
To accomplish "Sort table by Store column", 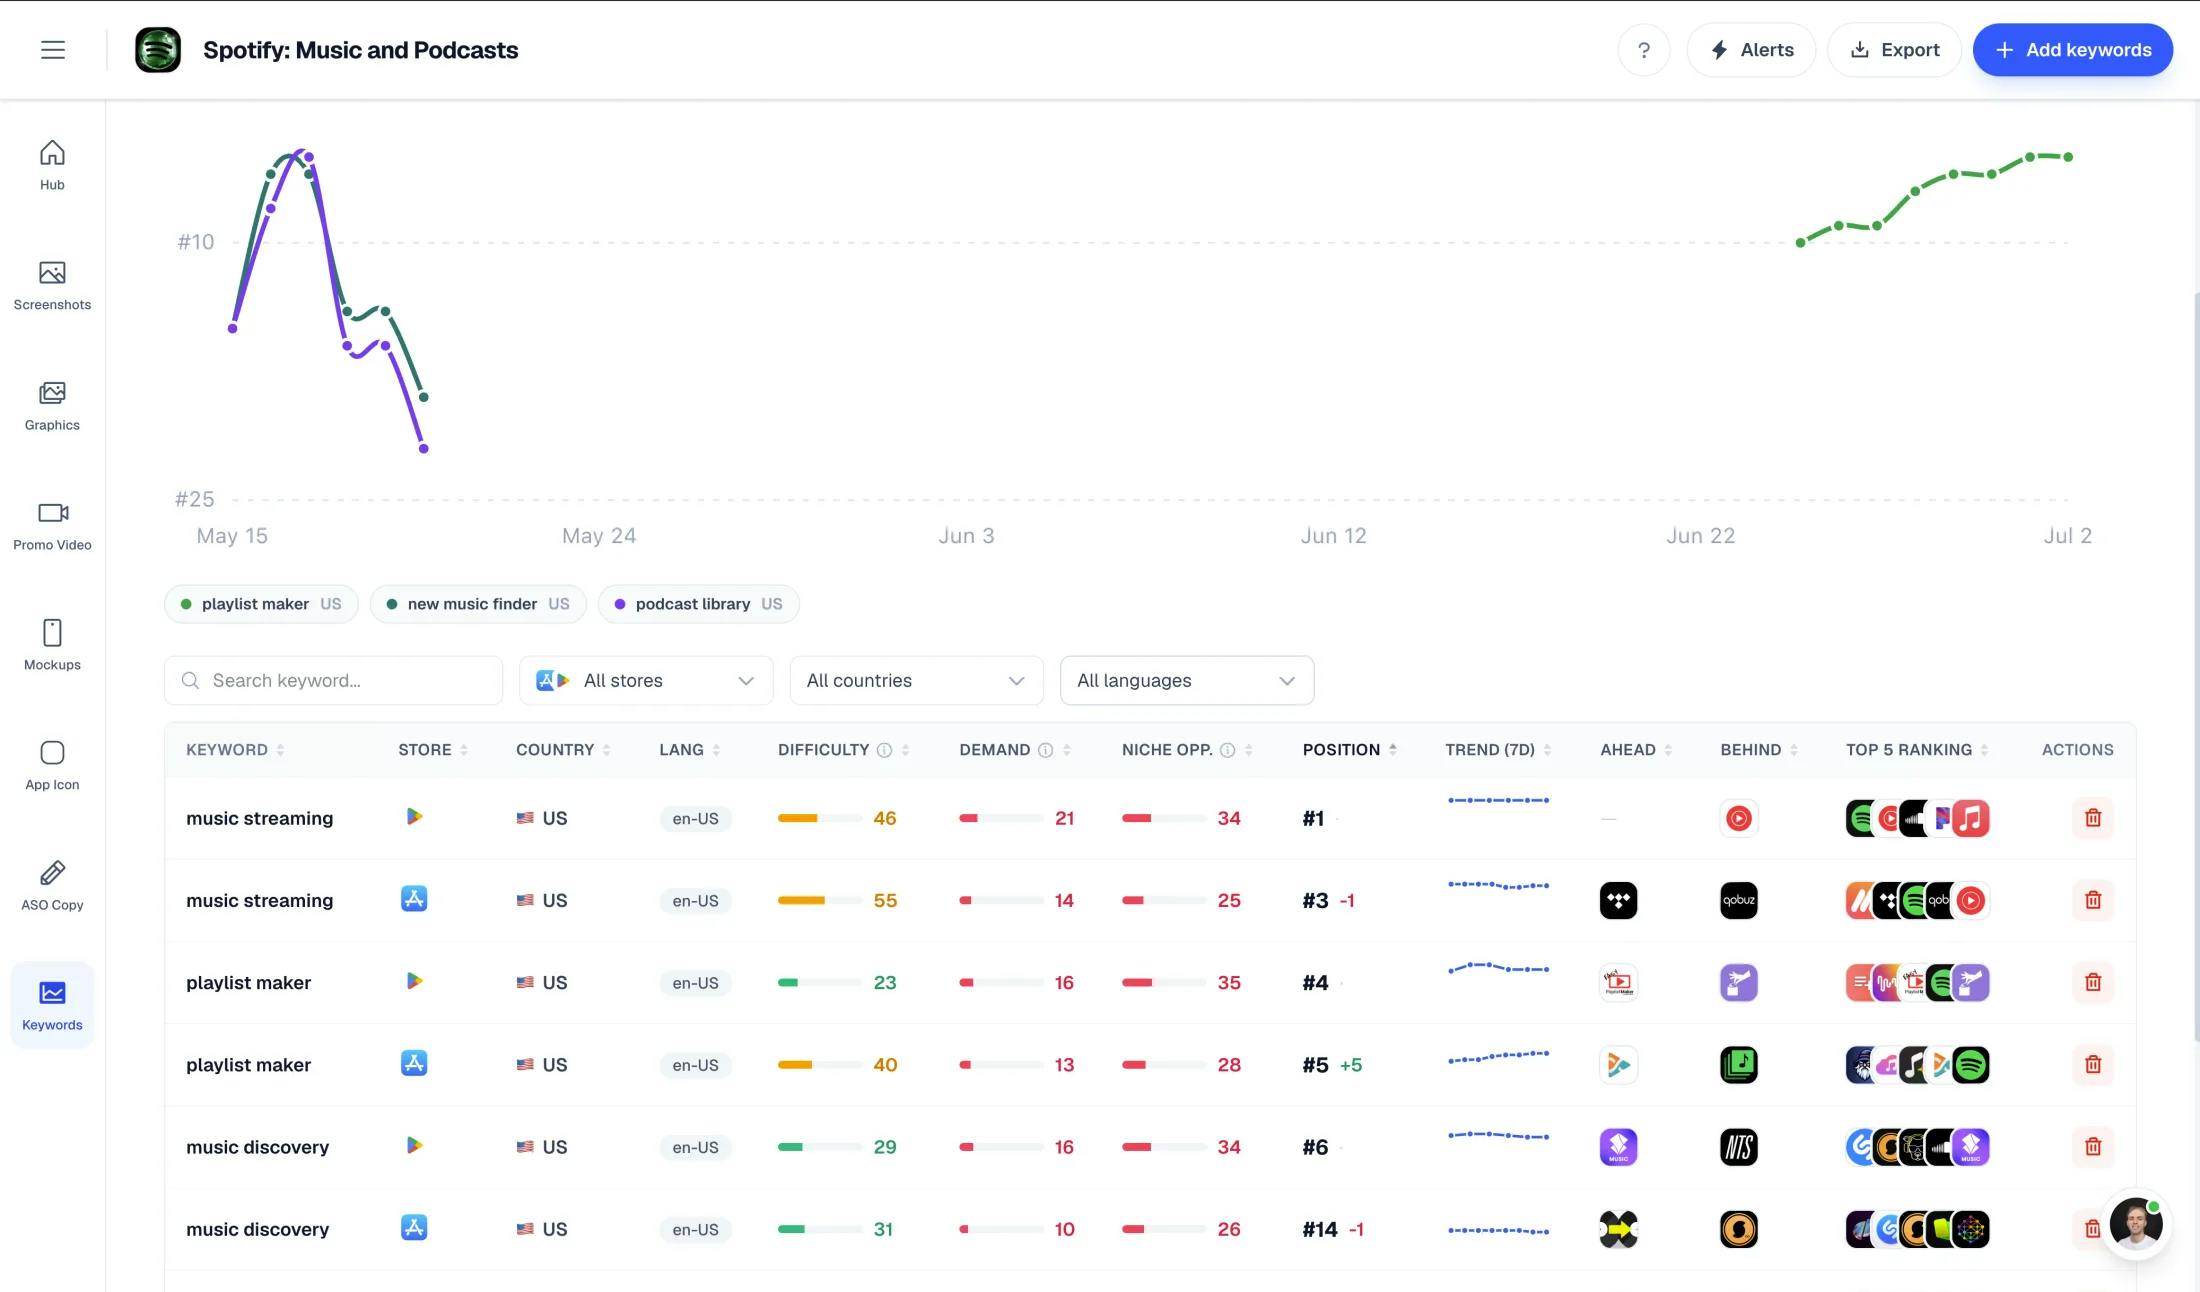I will coord(433,750).
